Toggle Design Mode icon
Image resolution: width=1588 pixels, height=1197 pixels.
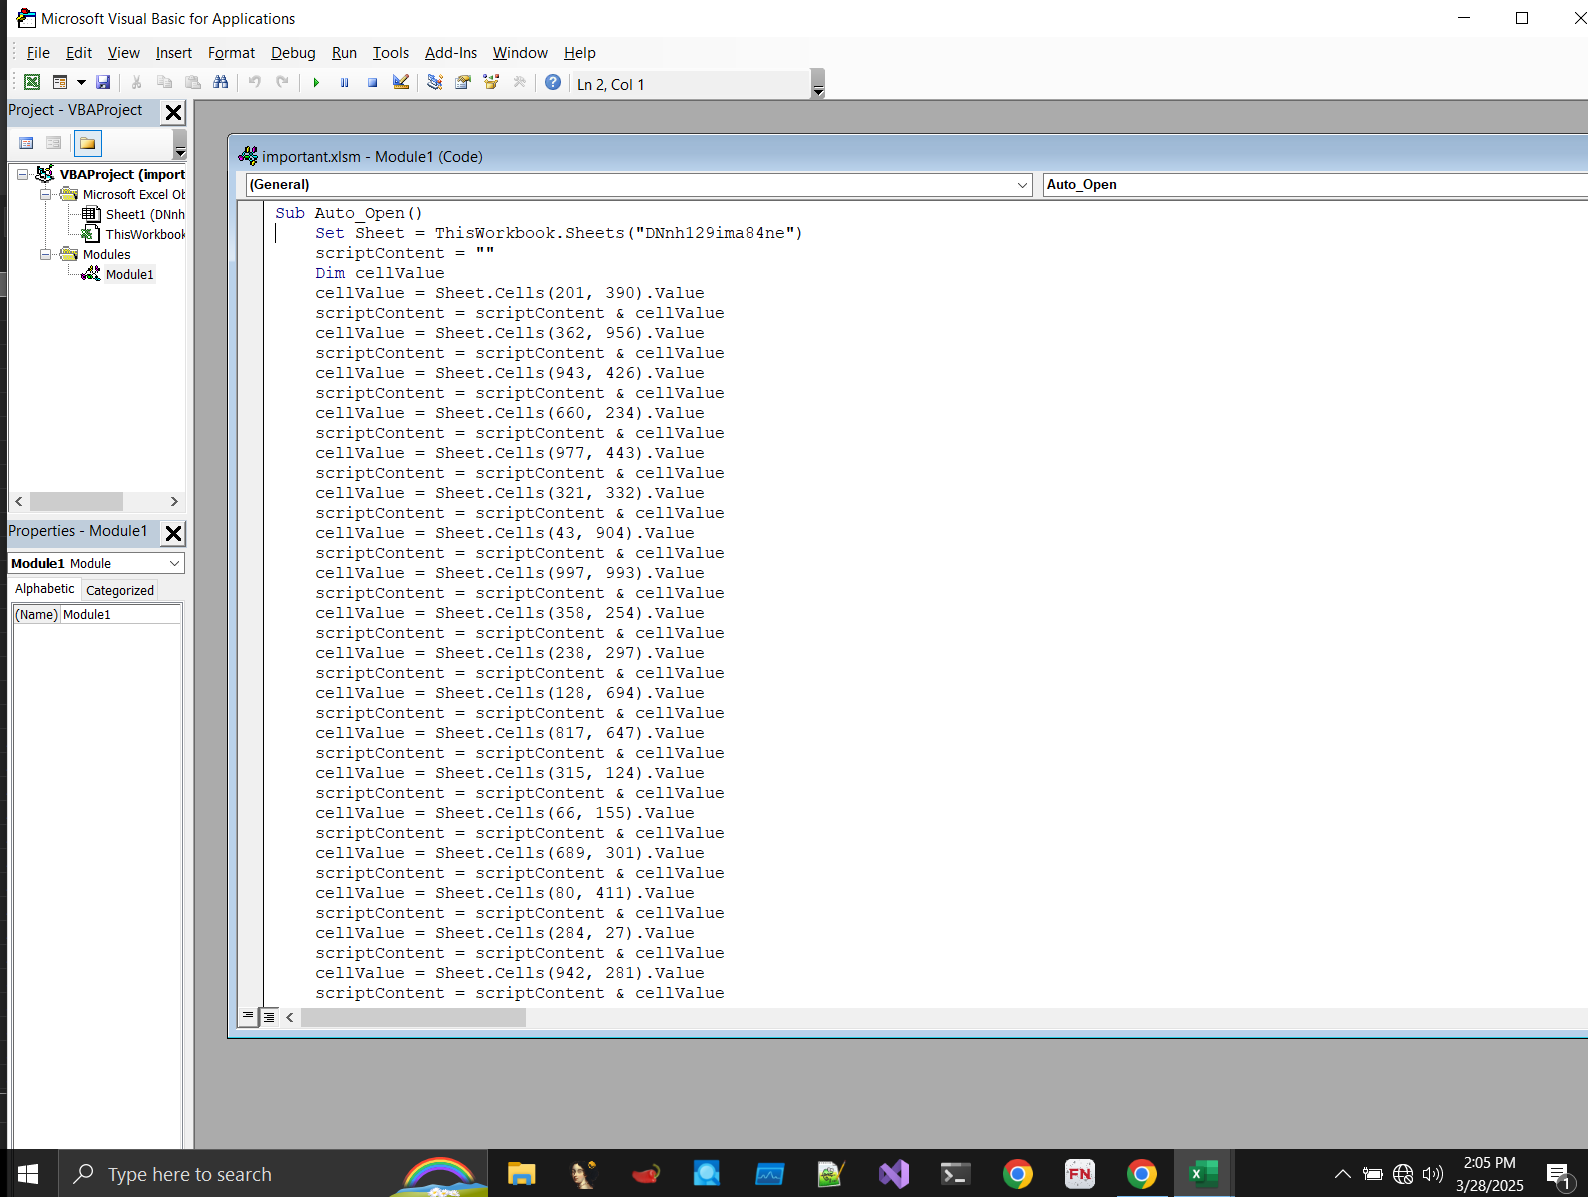pyautogui.click(x=401, y=83)
